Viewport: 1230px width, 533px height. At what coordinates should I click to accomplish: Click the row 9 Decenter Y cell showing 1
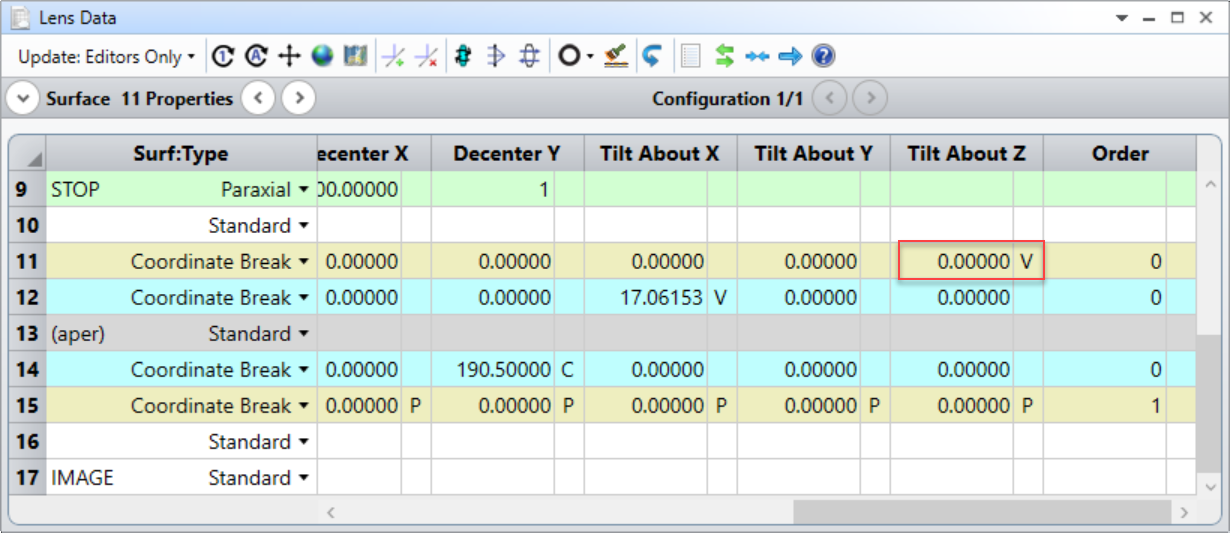point(493,189)
